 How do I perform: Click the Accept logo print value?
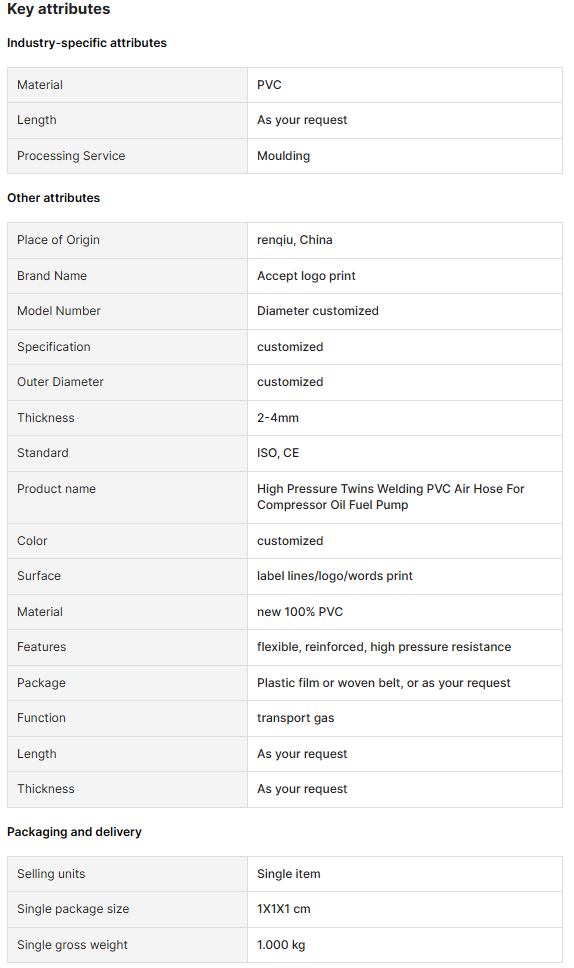coord(306,275)
